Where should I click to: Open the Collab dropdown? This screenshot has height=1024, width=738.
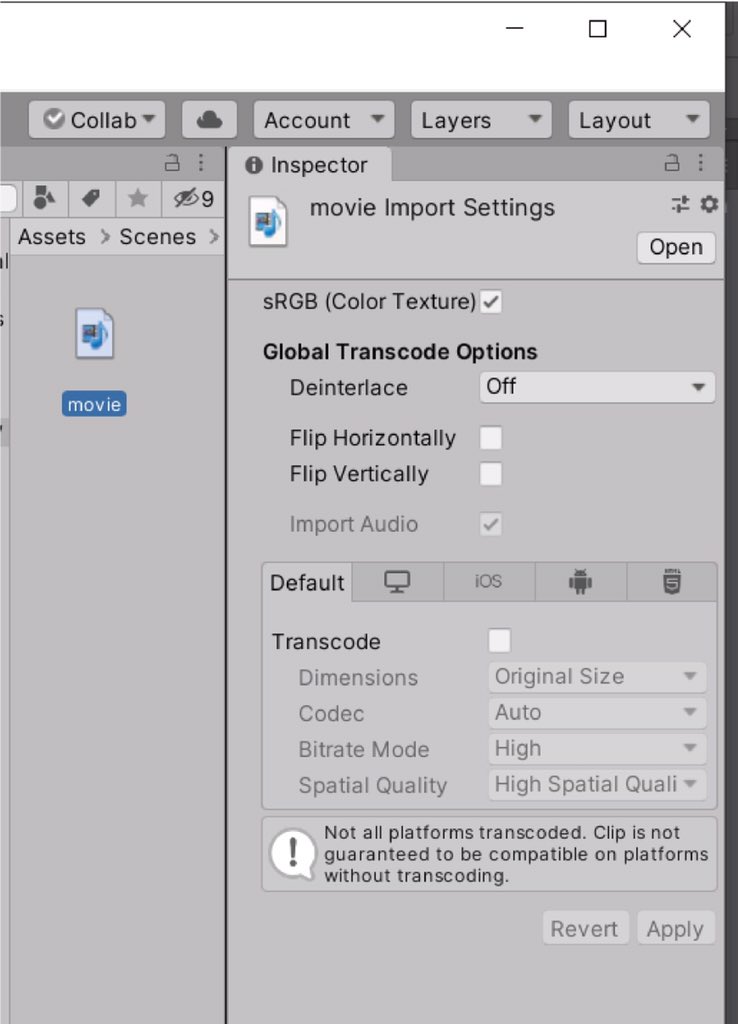click(x=97, y=120)
